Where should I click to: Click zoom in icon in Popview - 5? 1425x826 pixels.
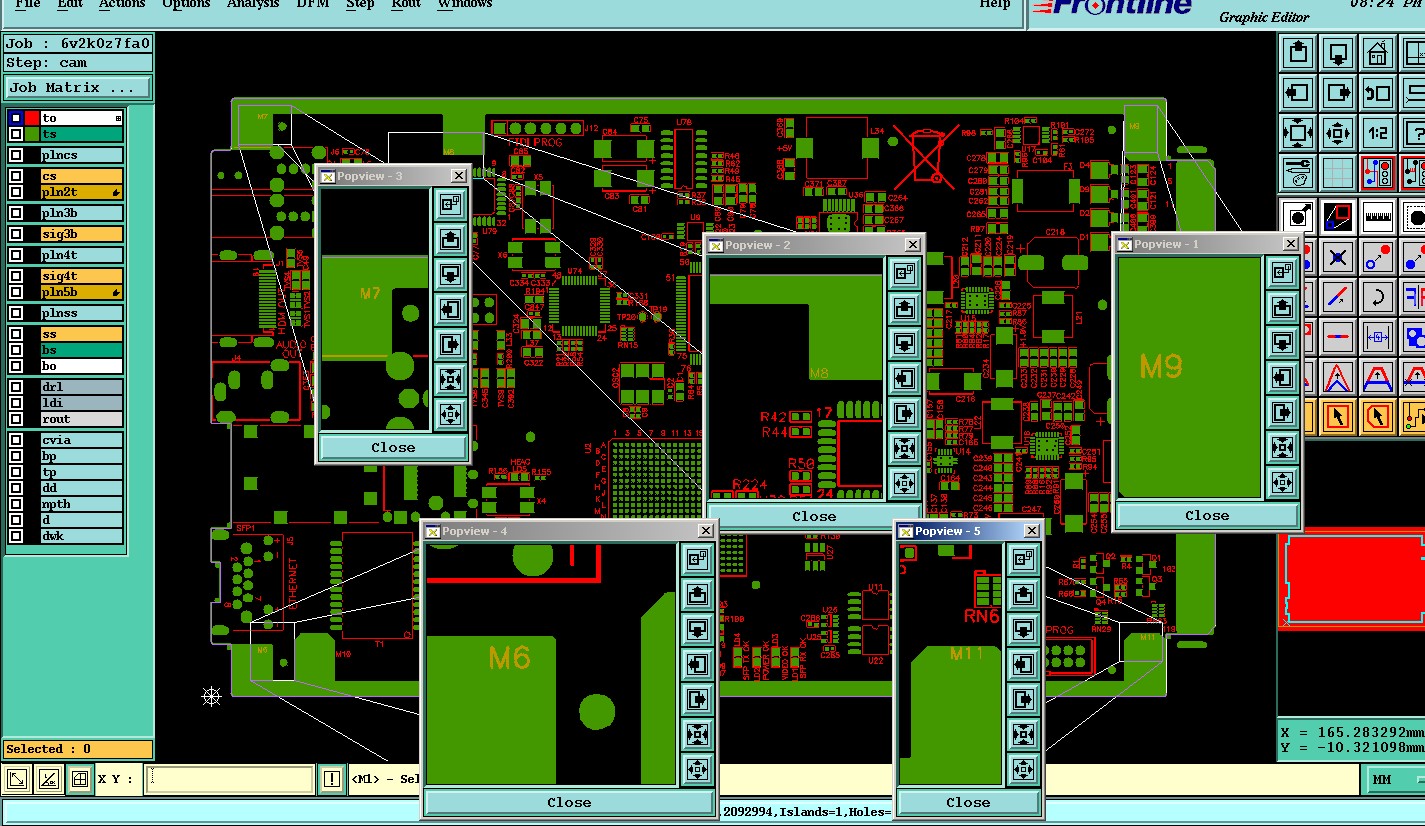pos(1022,734)
